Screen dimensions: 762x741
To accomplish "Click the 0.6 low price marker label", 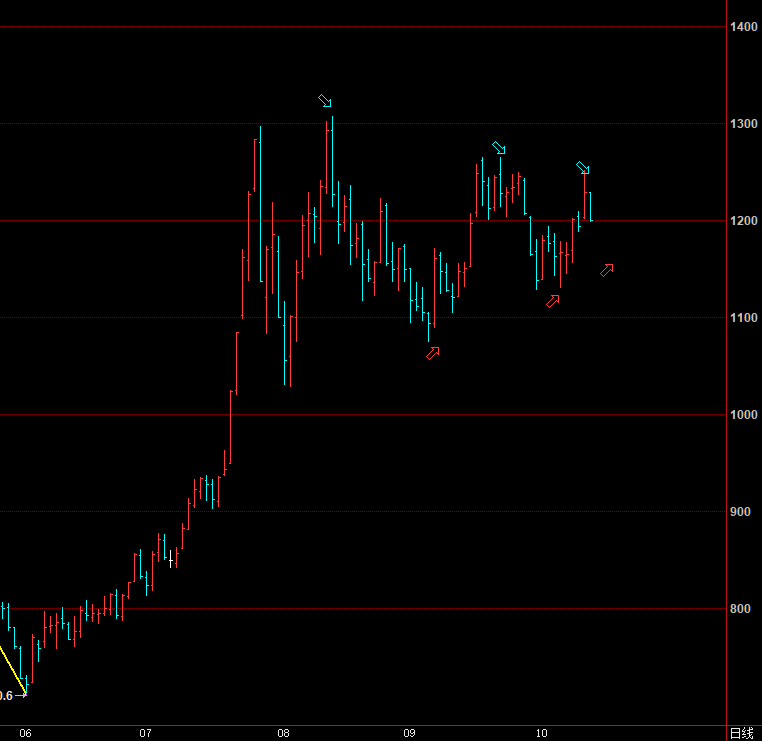I will [x=6, y=696].
